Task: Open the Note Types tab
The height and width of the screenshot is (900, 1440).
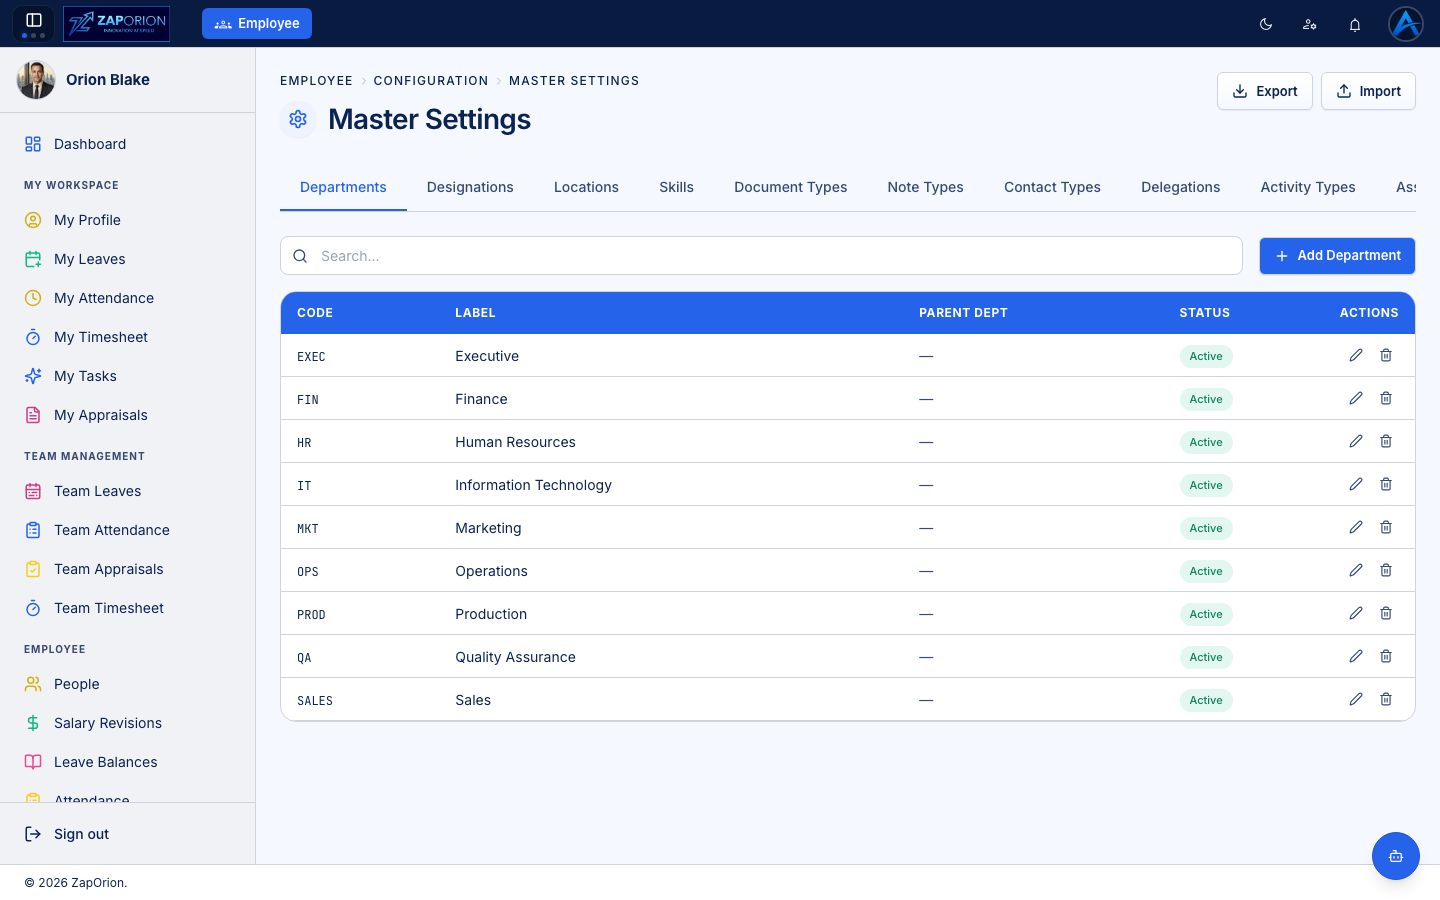Action: point(925,187)
